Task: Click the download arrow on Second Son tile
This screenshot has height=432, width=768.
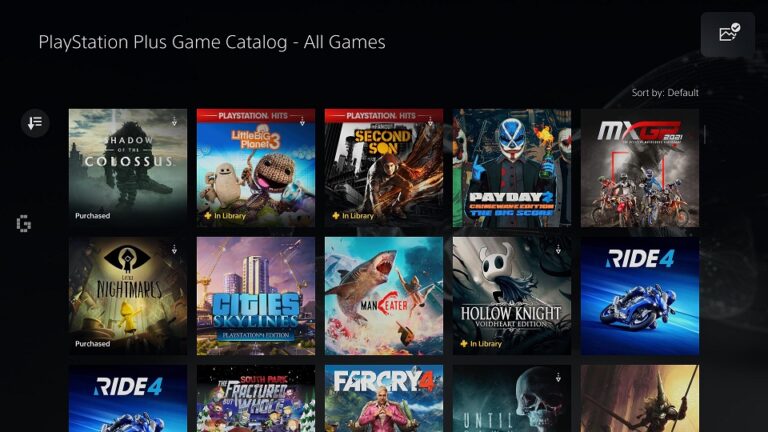Action: [x=431, y=121]
